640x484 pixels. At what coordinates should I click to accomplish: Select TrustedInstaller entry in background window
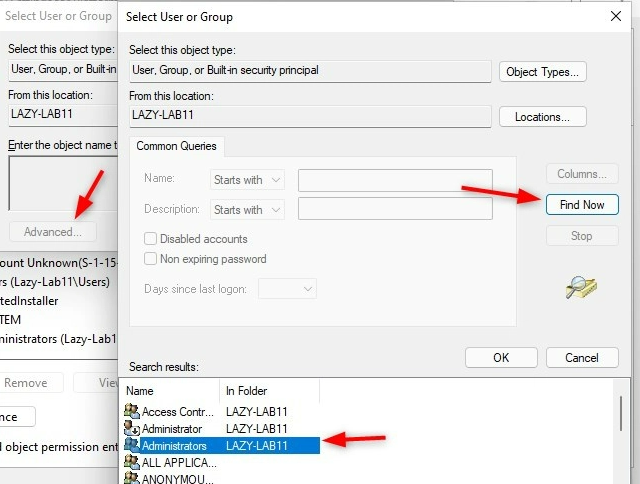tap(29, 301)
